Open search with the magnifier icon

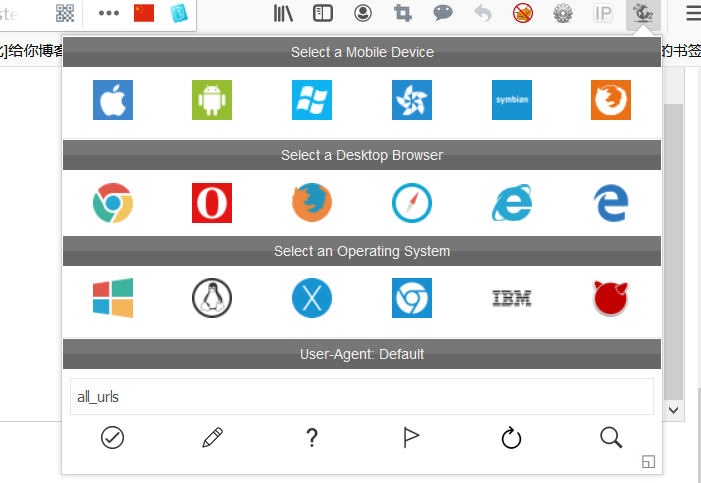[x=611, y=437]
